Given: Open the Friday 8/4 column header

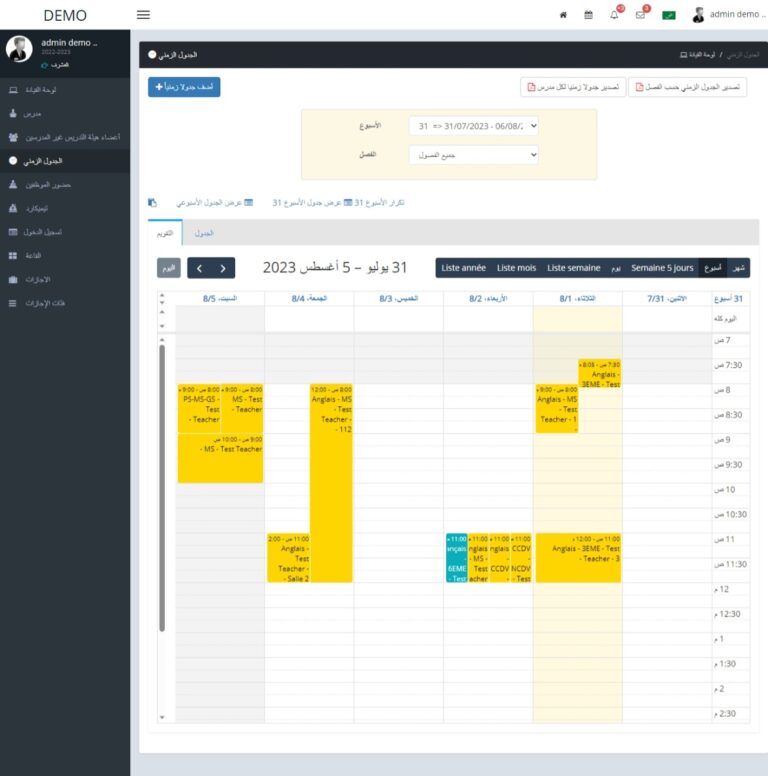Looking at the screenshot, I should [x=309, y=298].
